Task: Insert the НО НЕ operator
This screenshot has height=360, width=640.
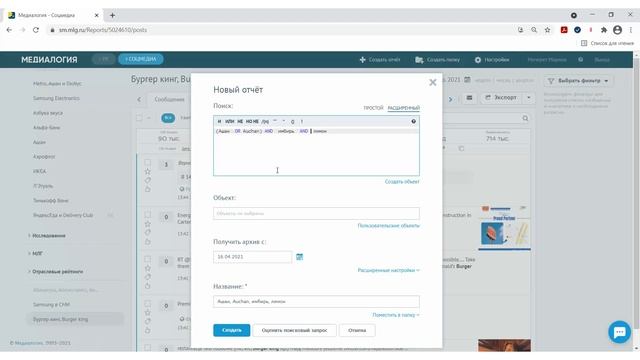Action: click(252, 122)
